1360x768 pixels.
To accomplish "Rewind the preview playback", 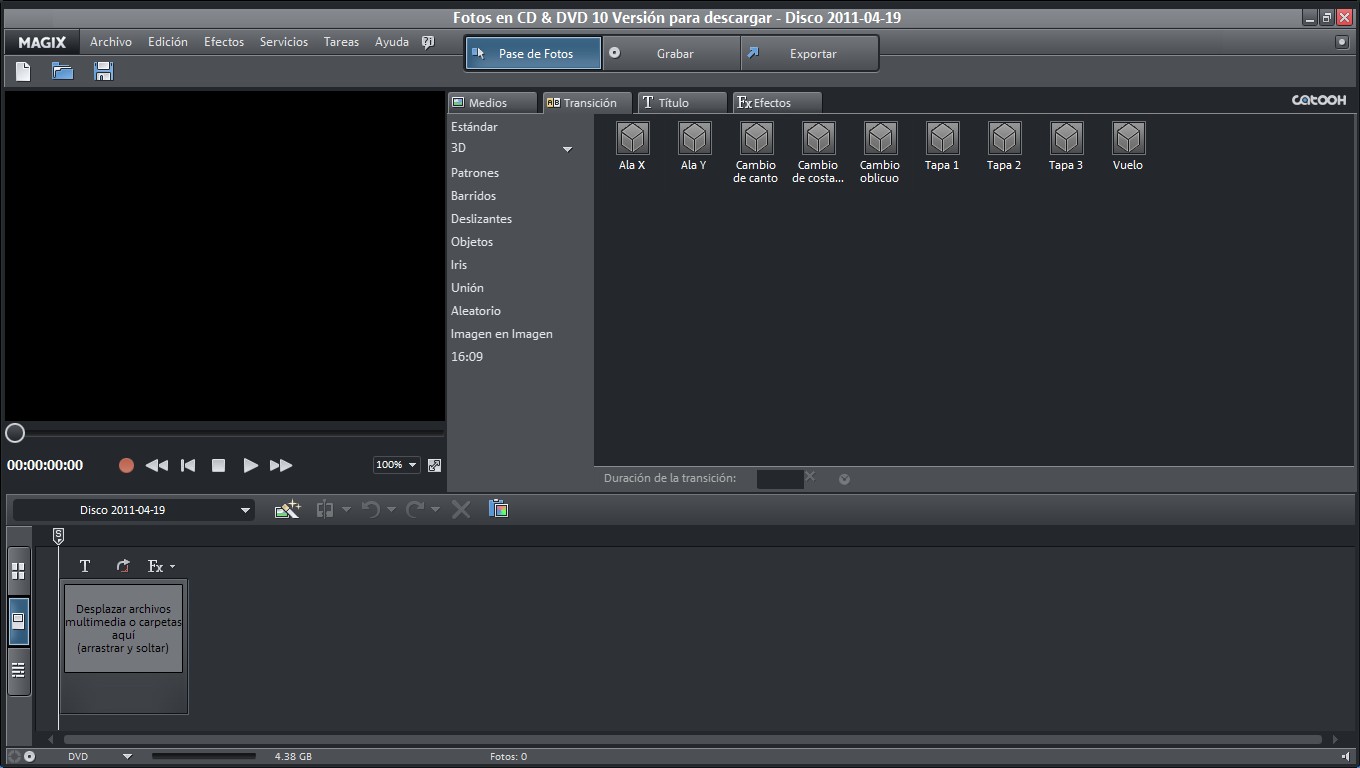I will [x=156, y=465].
